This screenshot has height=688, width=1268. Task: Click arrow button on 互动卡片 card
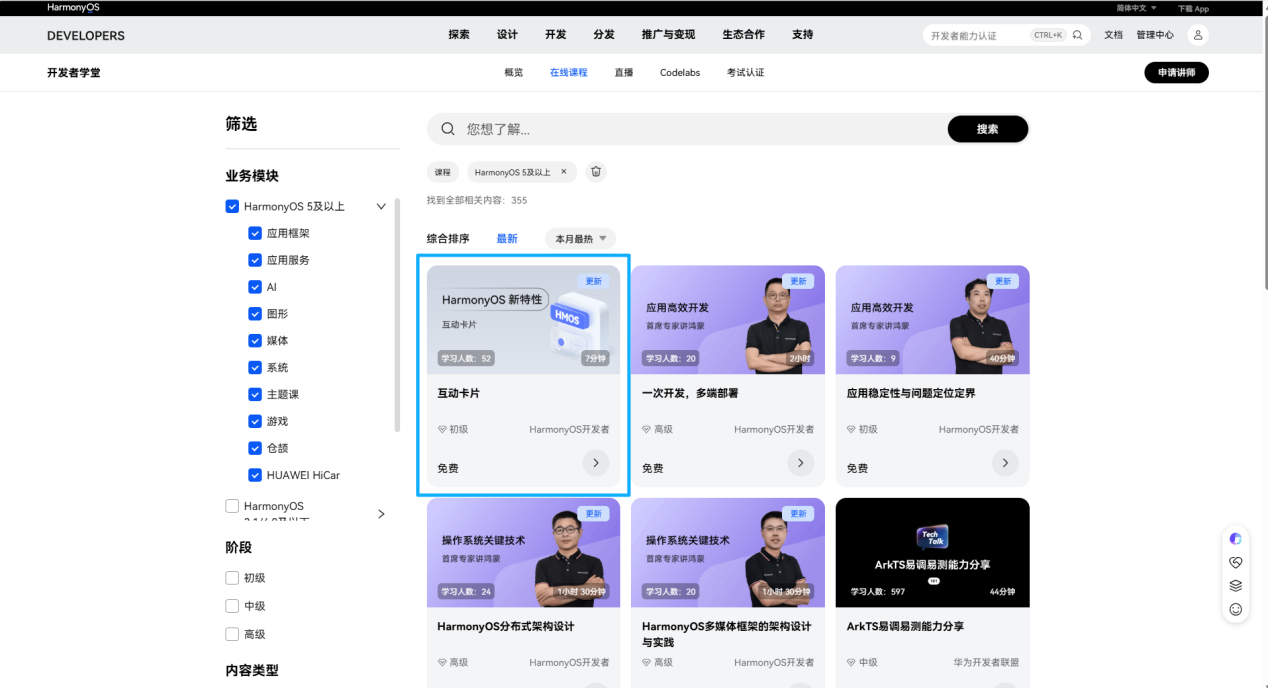point(596,463)
